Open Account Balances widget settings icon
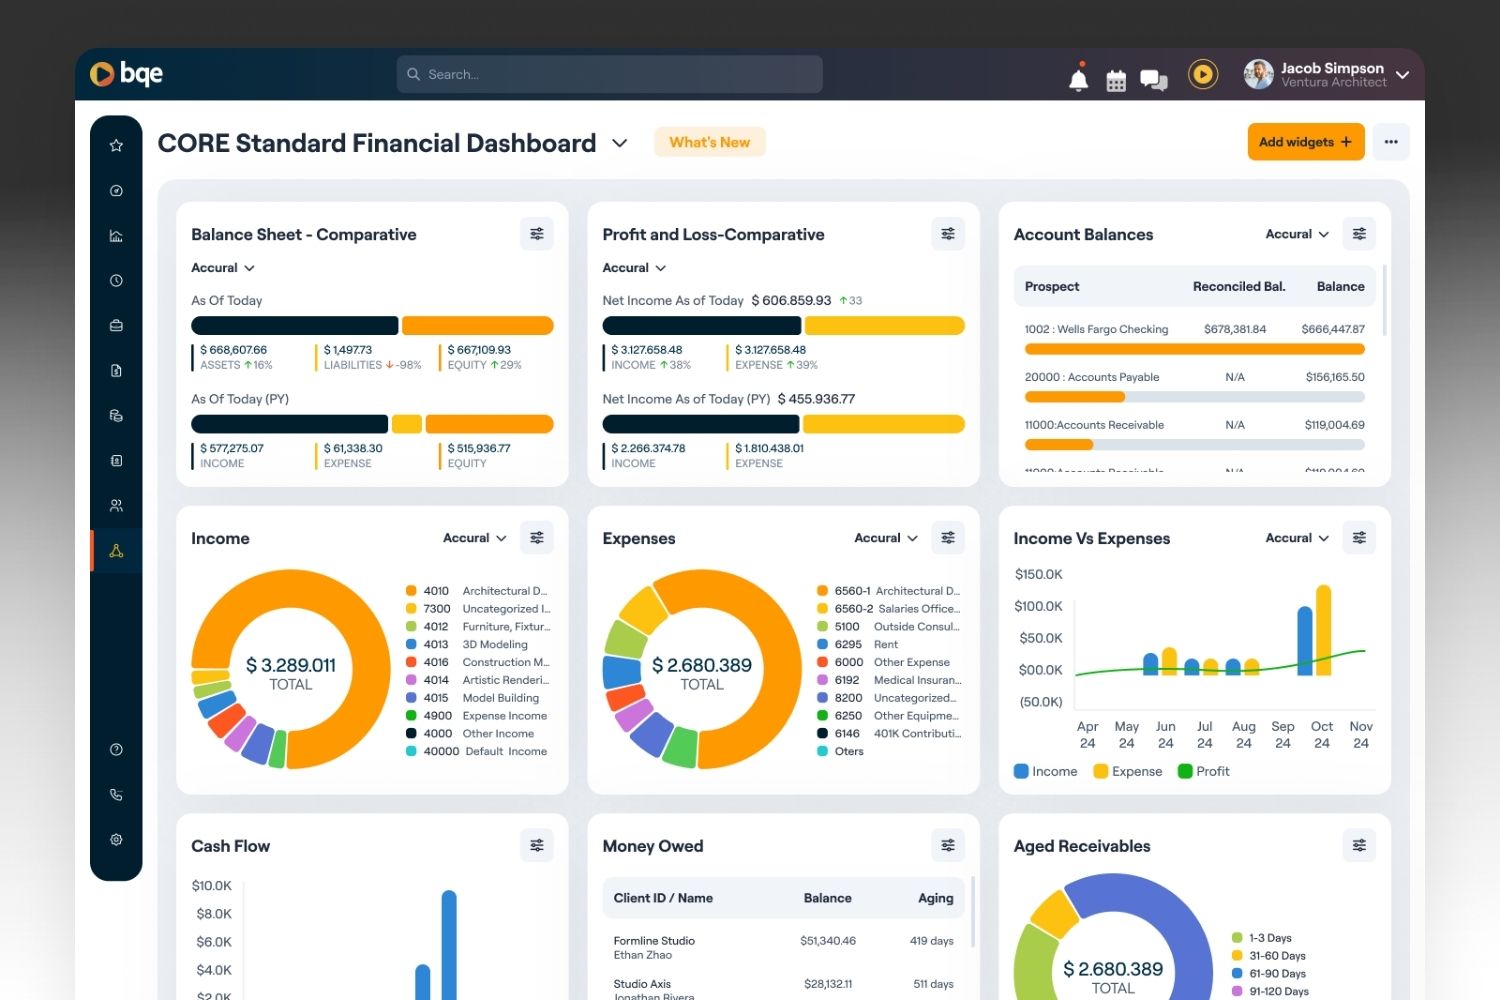The image size is (1500, 1000). coord(1359,234)
